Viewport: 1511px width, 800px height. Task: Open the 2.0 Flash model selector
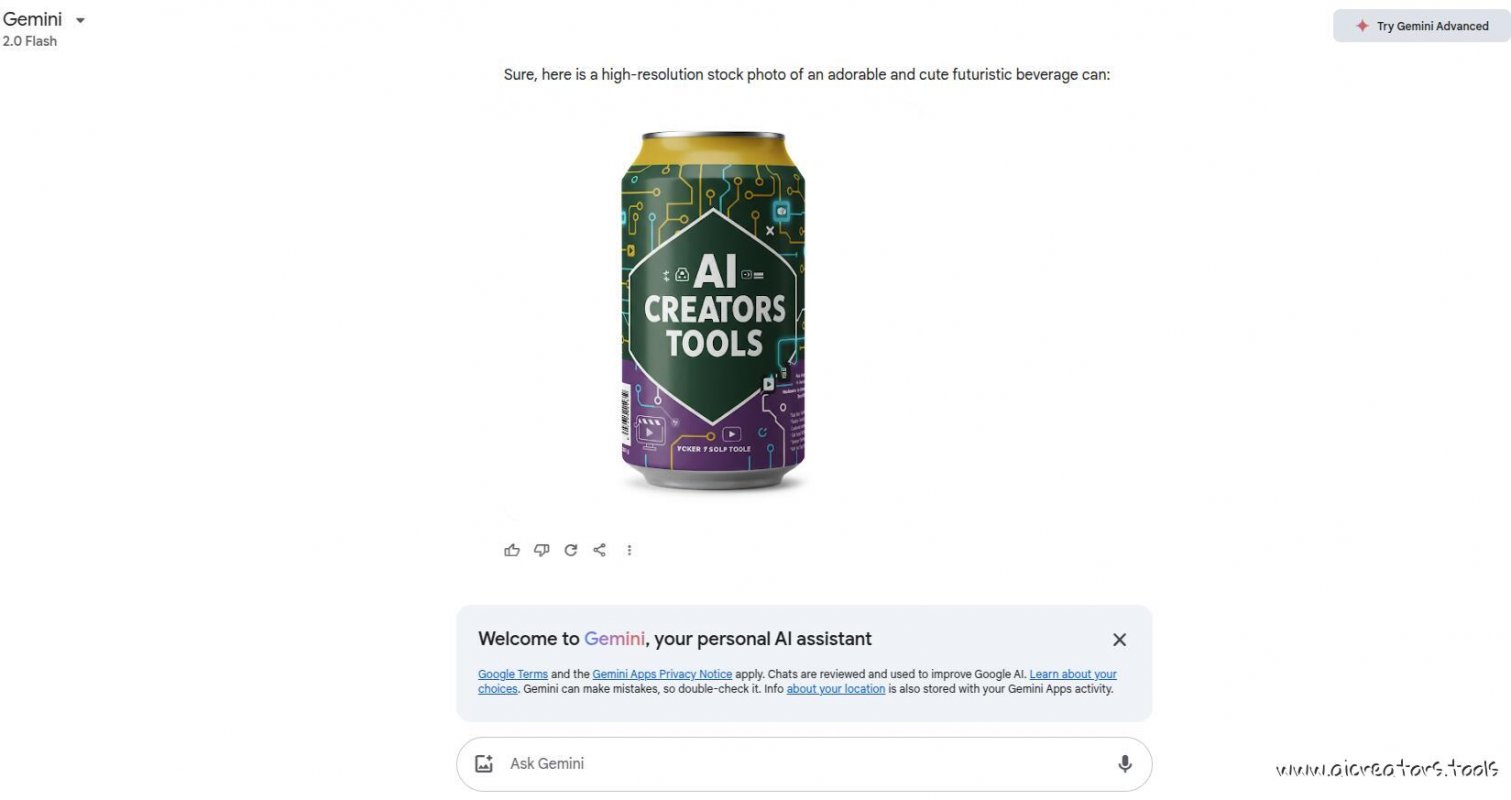(30, 41)
